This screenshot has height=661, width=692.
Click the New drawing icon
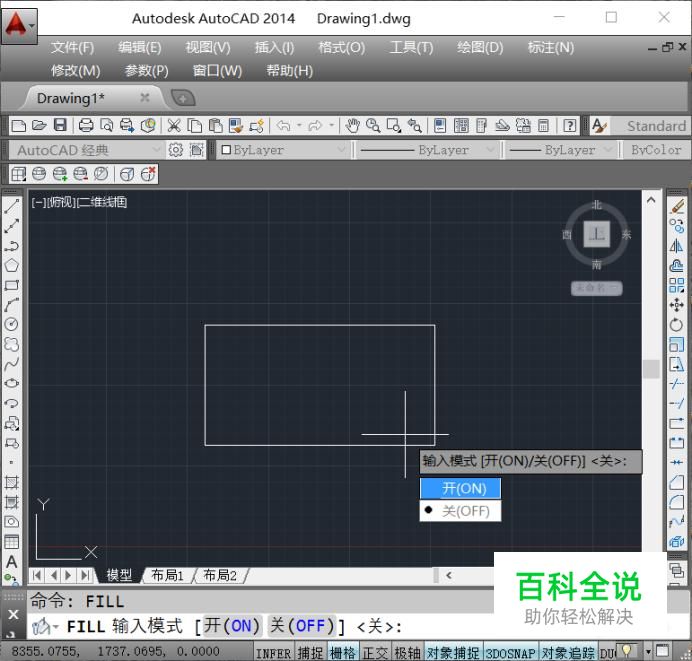point(19,126)
